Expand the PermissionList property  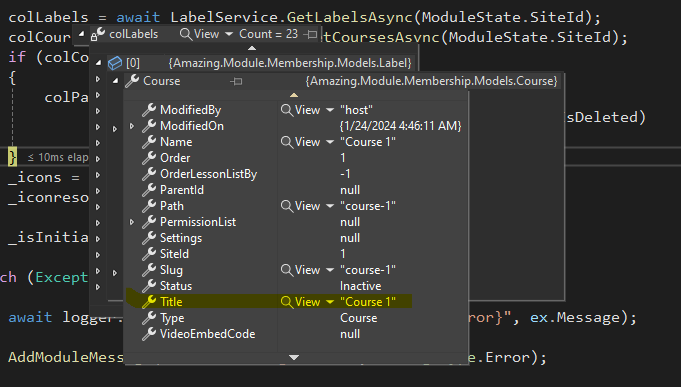pyautogui.click(x=132, y=222)
